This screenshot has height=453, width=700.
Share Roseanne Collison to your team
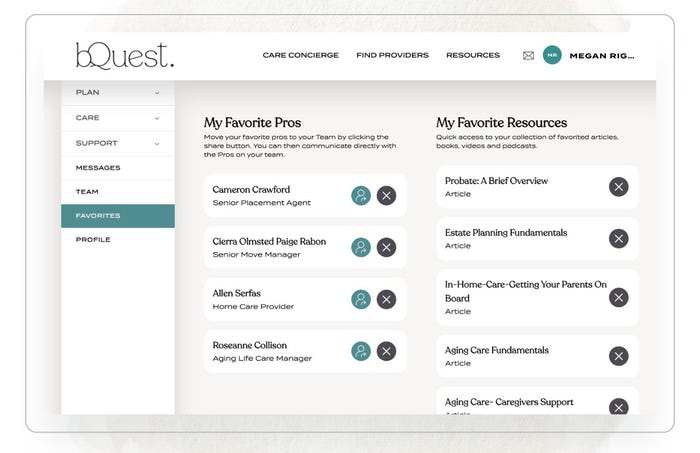click(x=361, y=351)
